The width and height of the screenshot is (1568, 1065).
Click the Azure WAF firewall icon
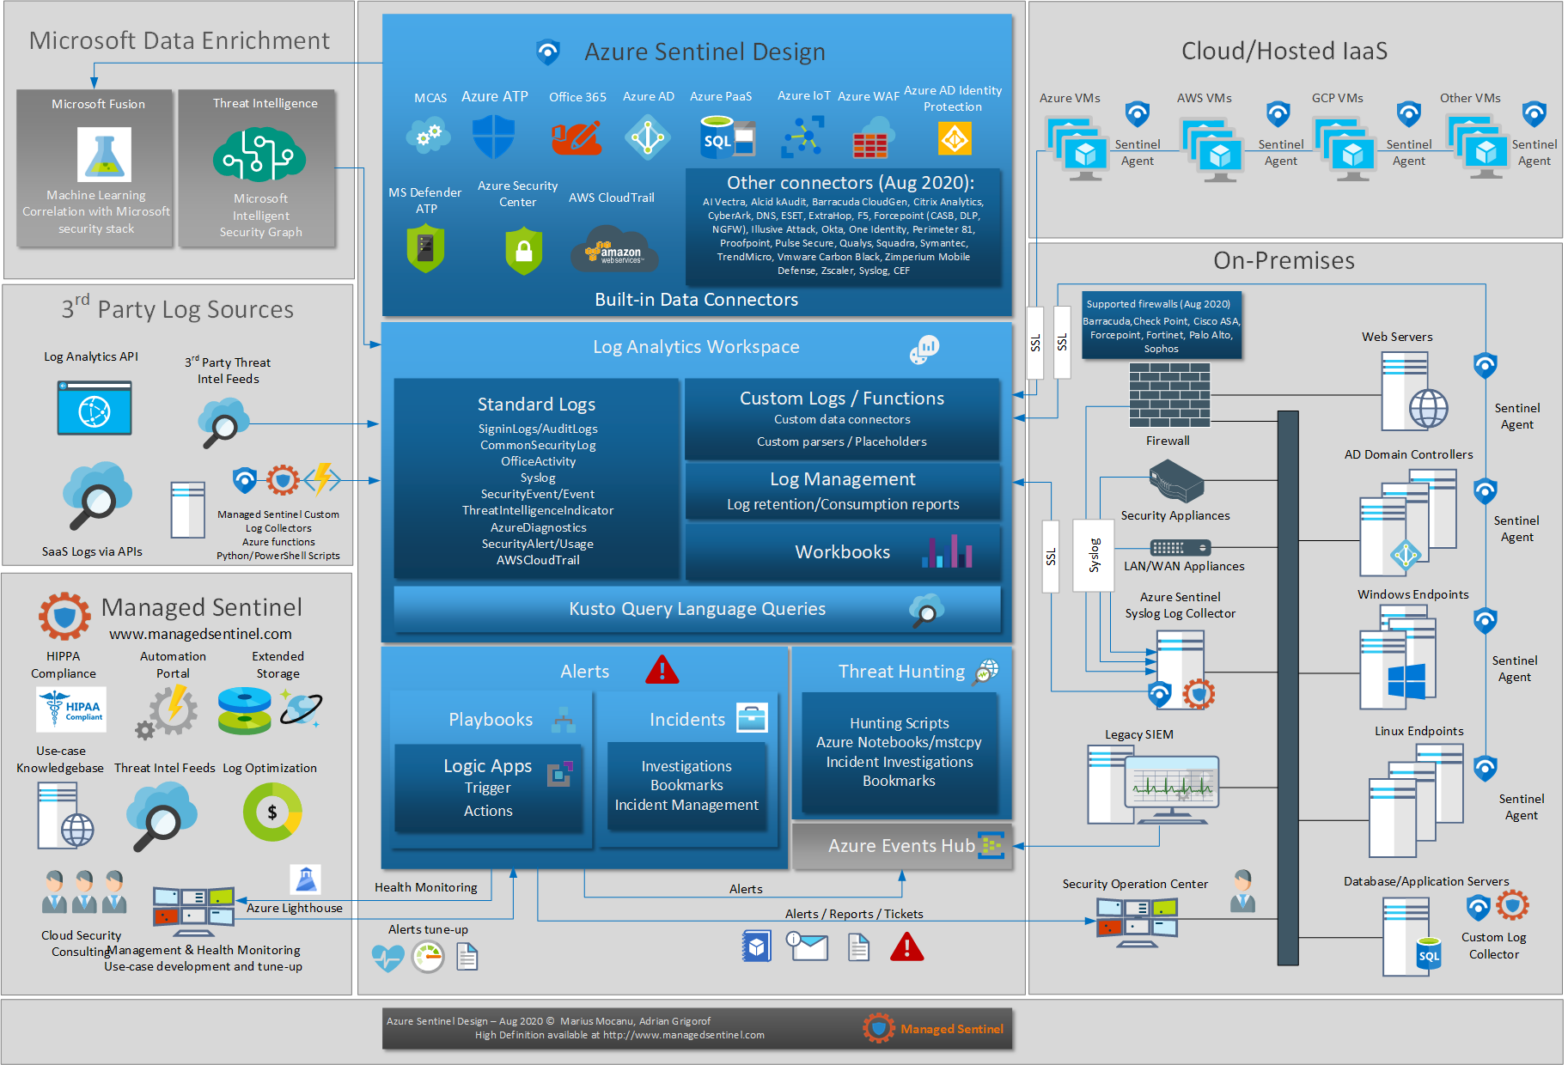(x=871, y=138)
